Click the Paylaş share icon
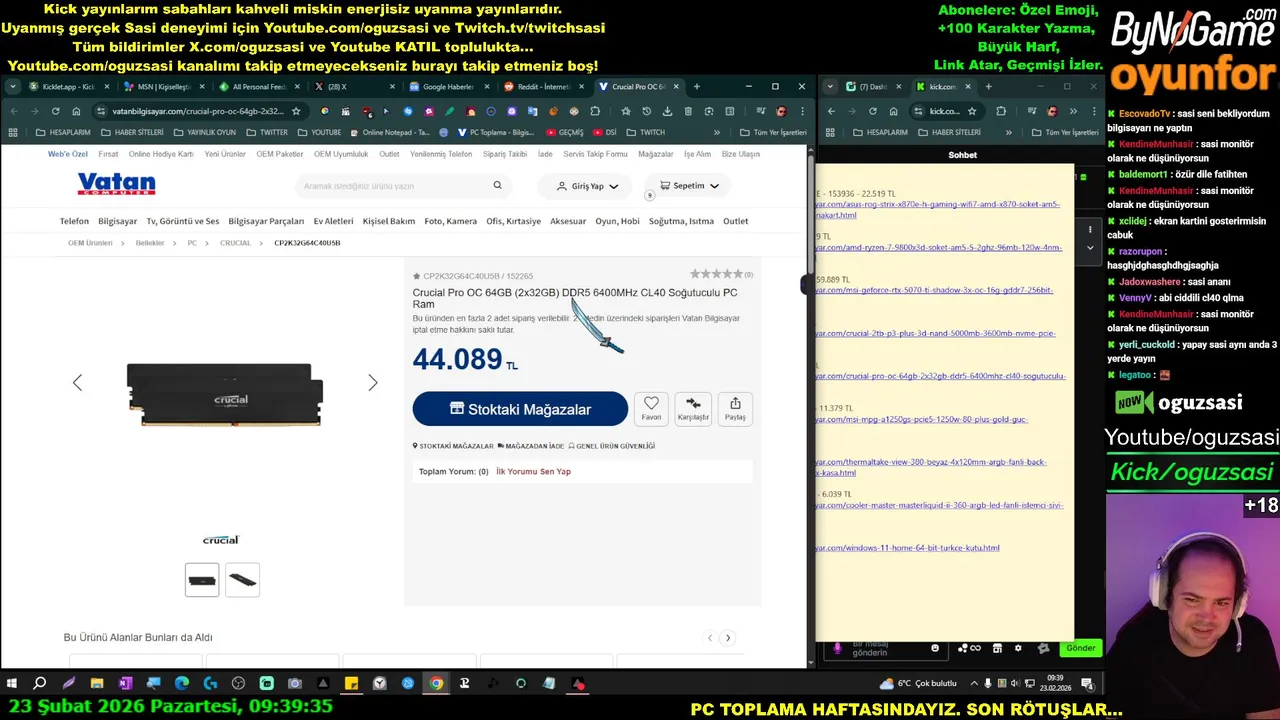Viewport: 1280px width, 720px height. pyautogui.click(x=735, y=408)
